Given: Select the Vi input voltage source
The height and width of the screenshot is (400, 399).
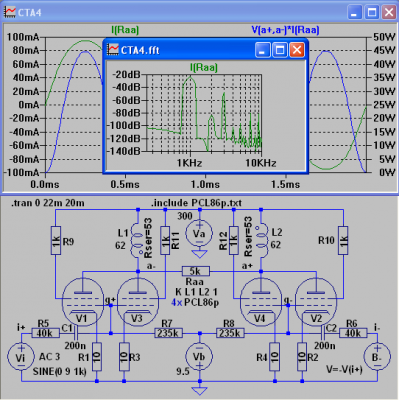Looking at the screenshot, I should click(x=21, y=357).
